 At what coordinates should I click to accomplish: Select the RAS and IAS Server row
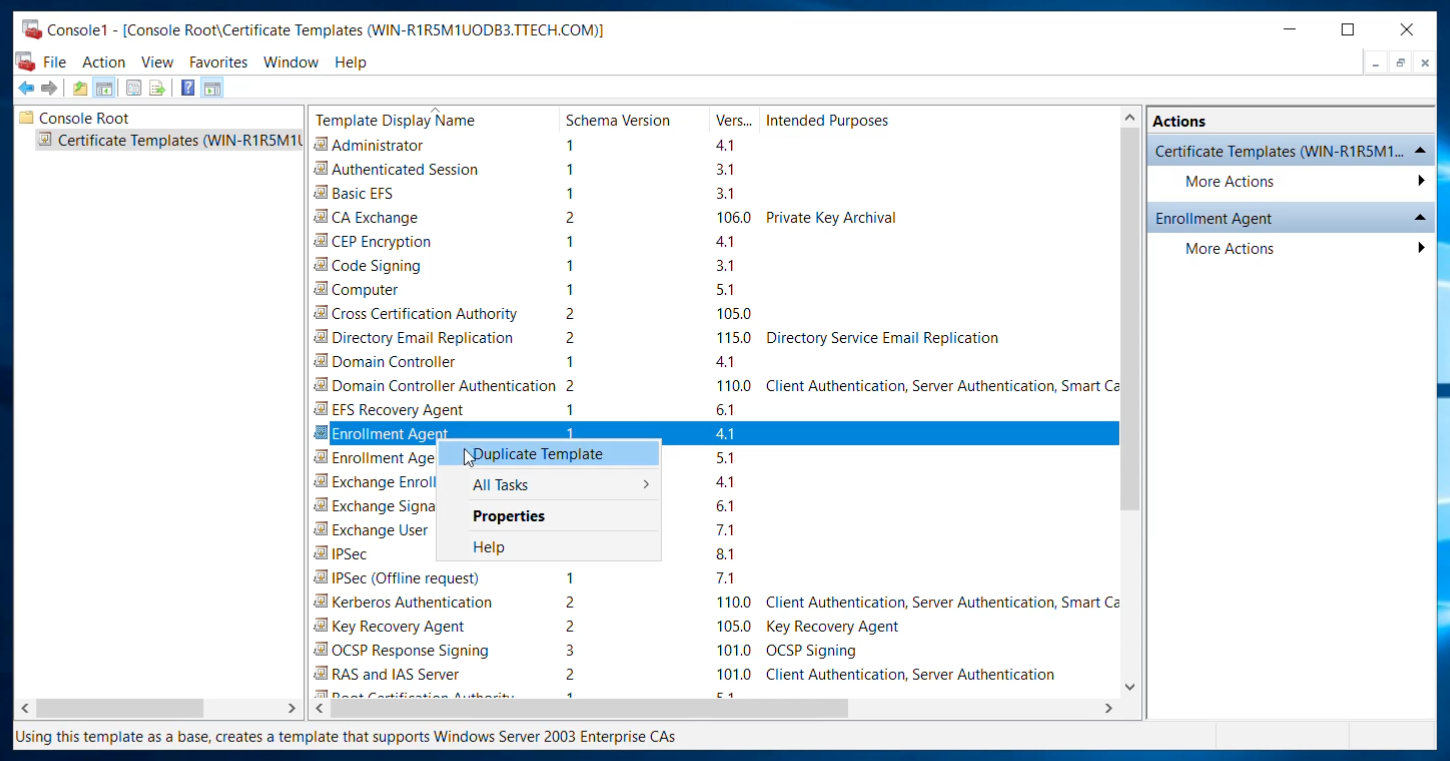[x=716, y=674]
